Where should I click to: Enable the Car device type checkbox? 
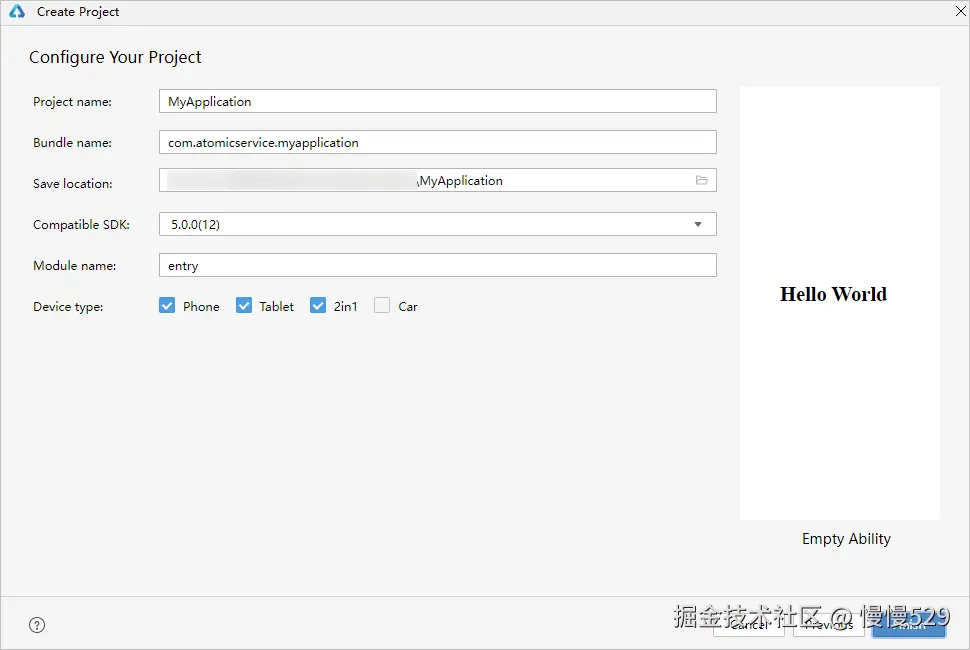click(x=382, y=306)
